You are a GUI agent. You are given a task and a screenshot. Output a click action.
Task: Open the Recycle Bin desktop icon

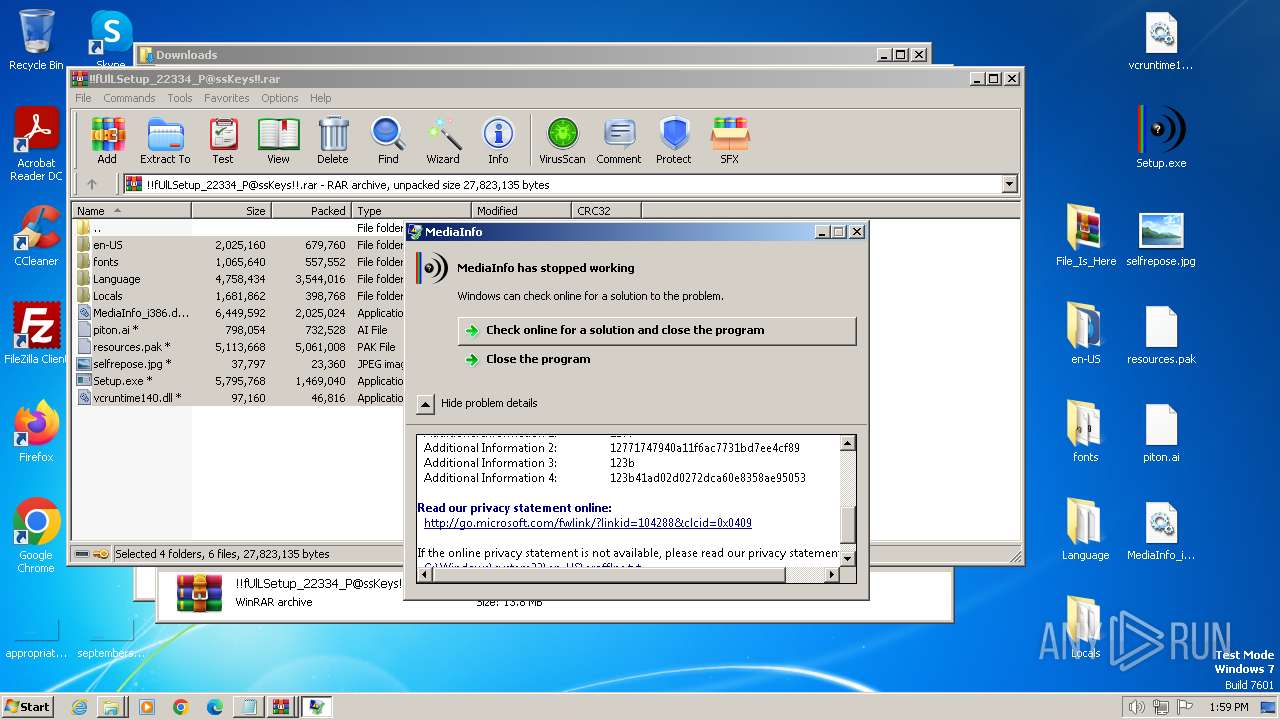click(x=36, y=40)
